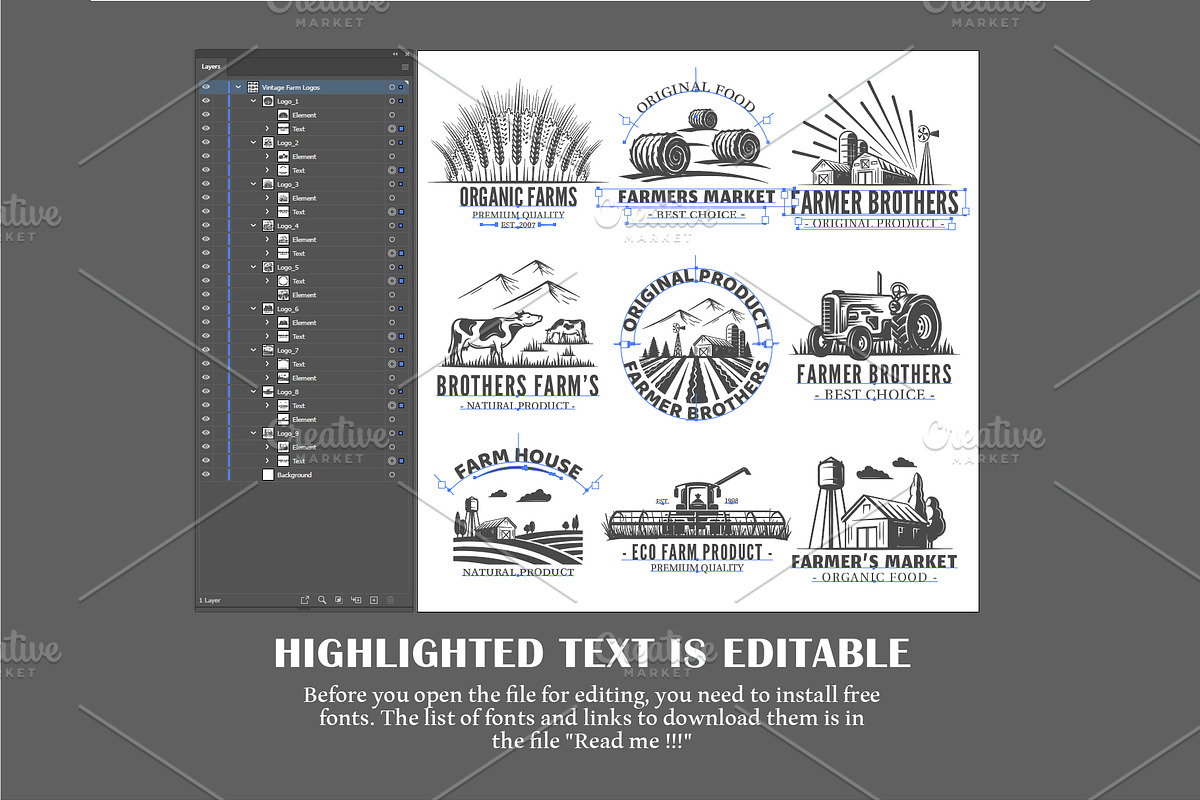1200x800 pixels.
Task: Click target circle of Logo_1 layer
Action: coord(392,102)
